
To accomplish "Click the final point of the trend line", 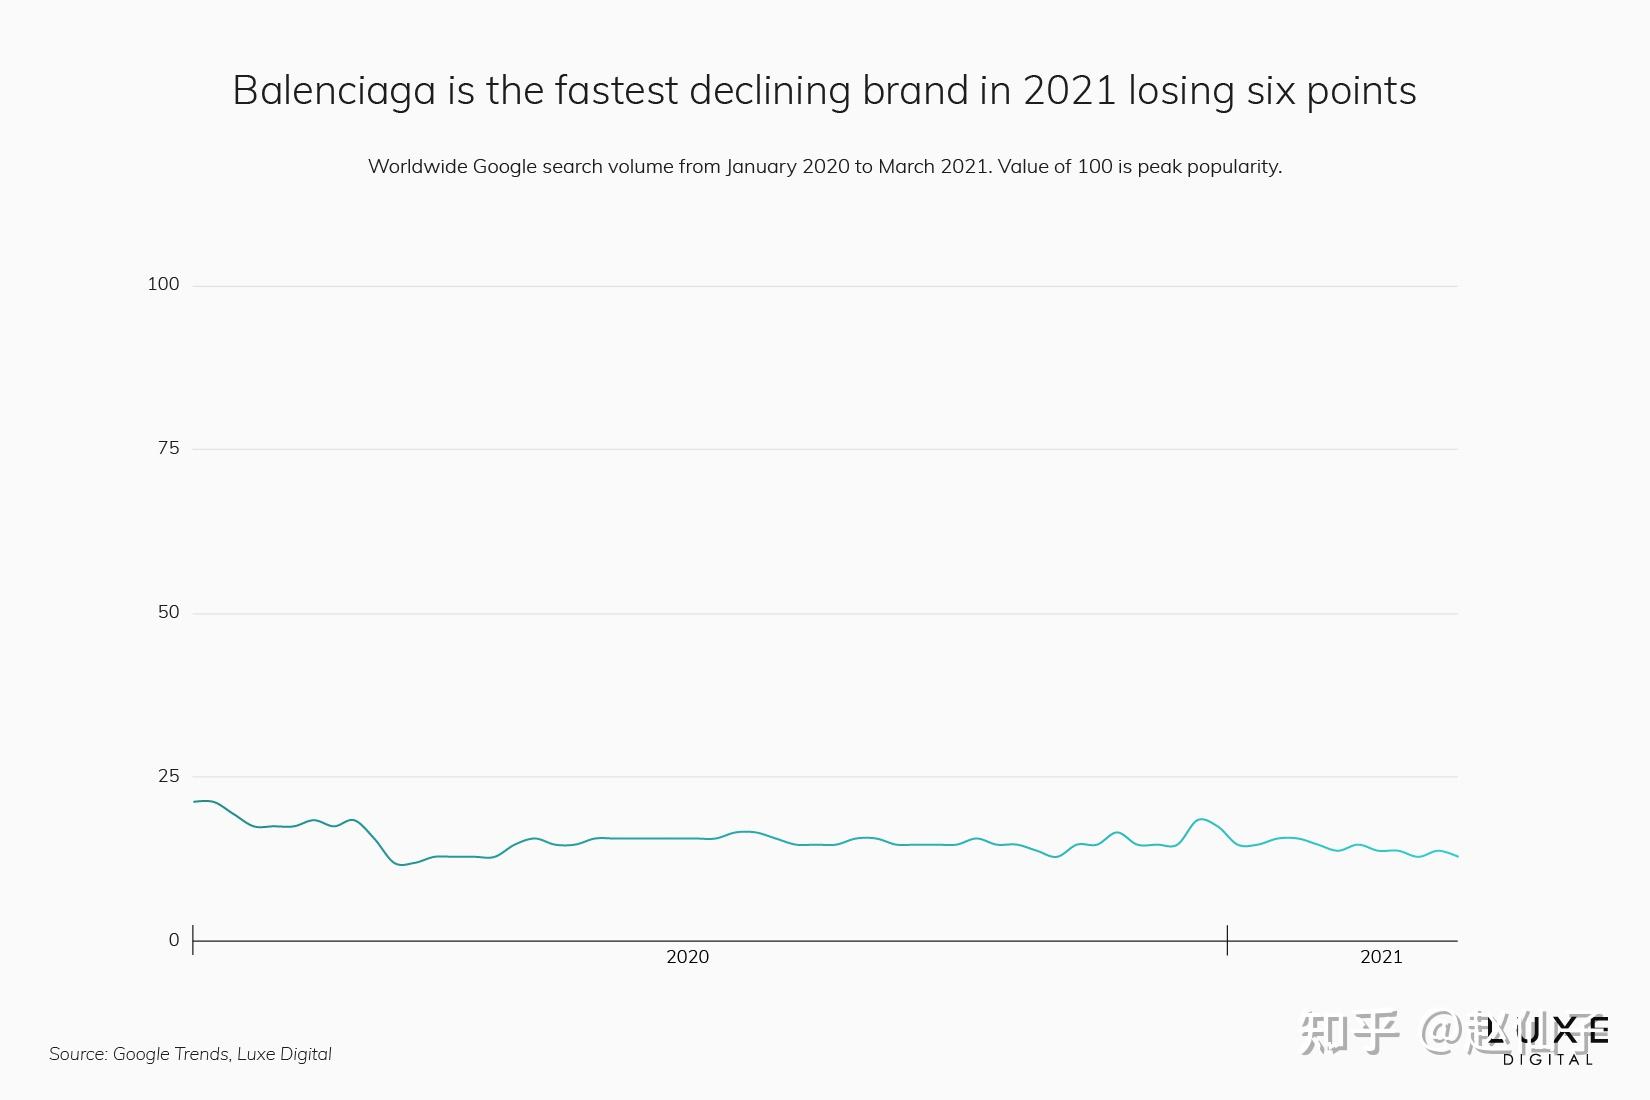I will (1457, 856).
